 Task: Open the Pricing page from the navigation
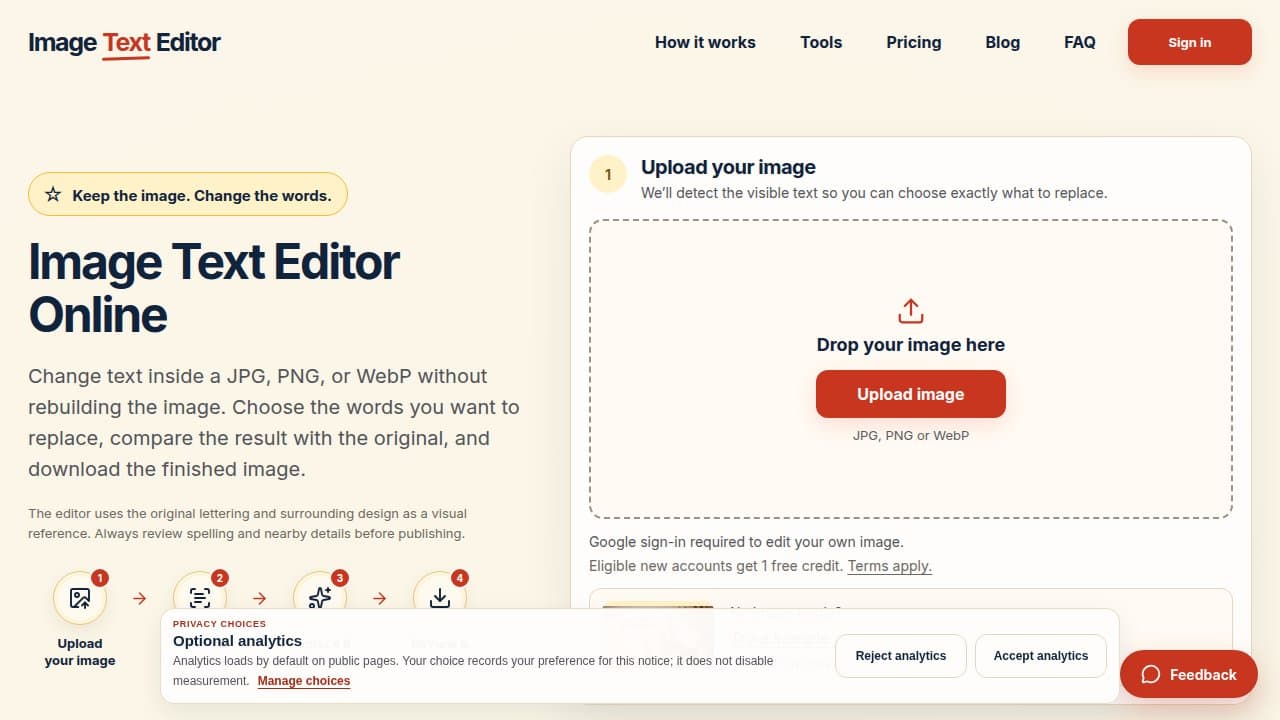tap(914, 42)
